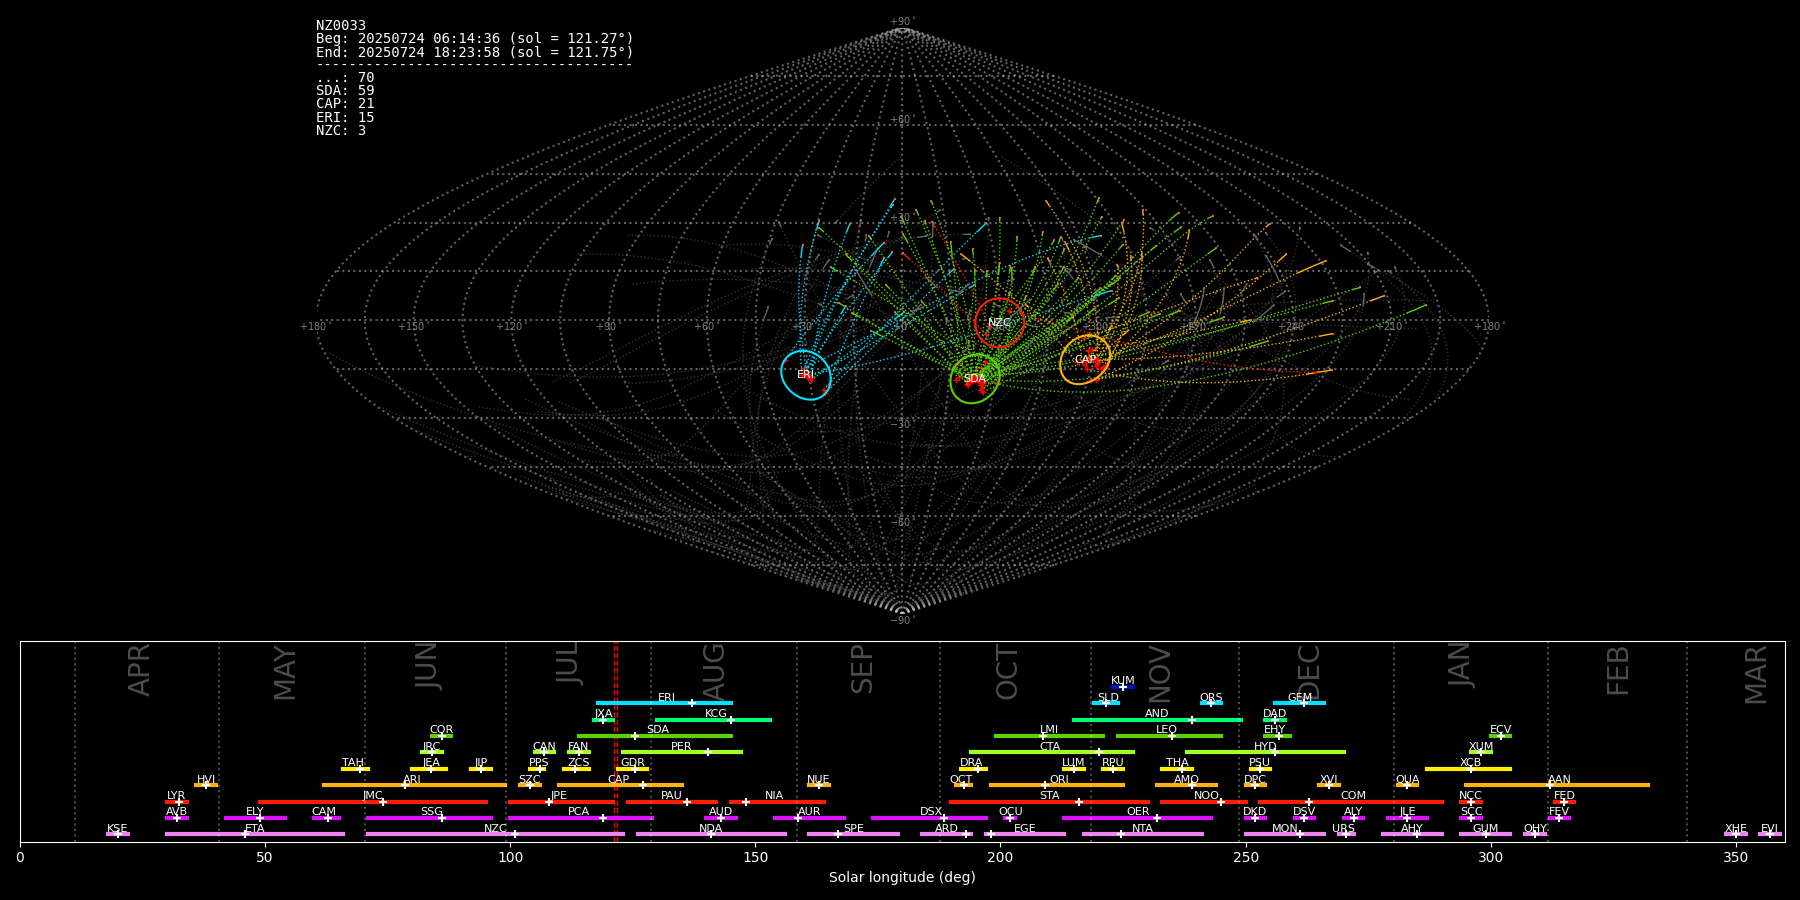Screen dimensions: 1800x900
Task: Click the KUM shower bar in the timeline
Action: 1123,687
